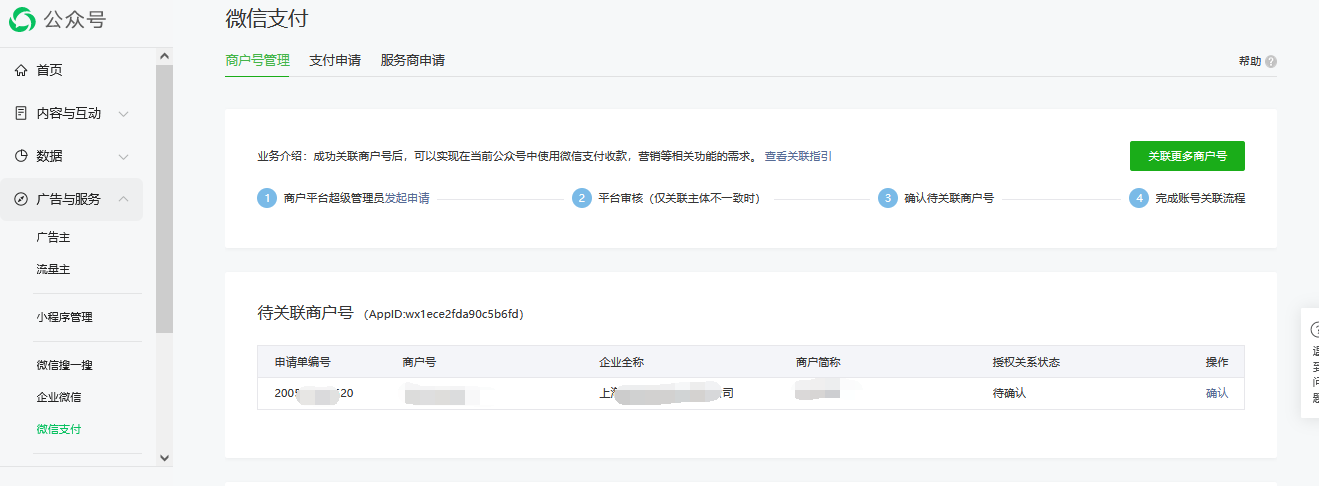Click the 商户简称 column header
Screen dimensions: 1319x486
(x=818, y=362)
